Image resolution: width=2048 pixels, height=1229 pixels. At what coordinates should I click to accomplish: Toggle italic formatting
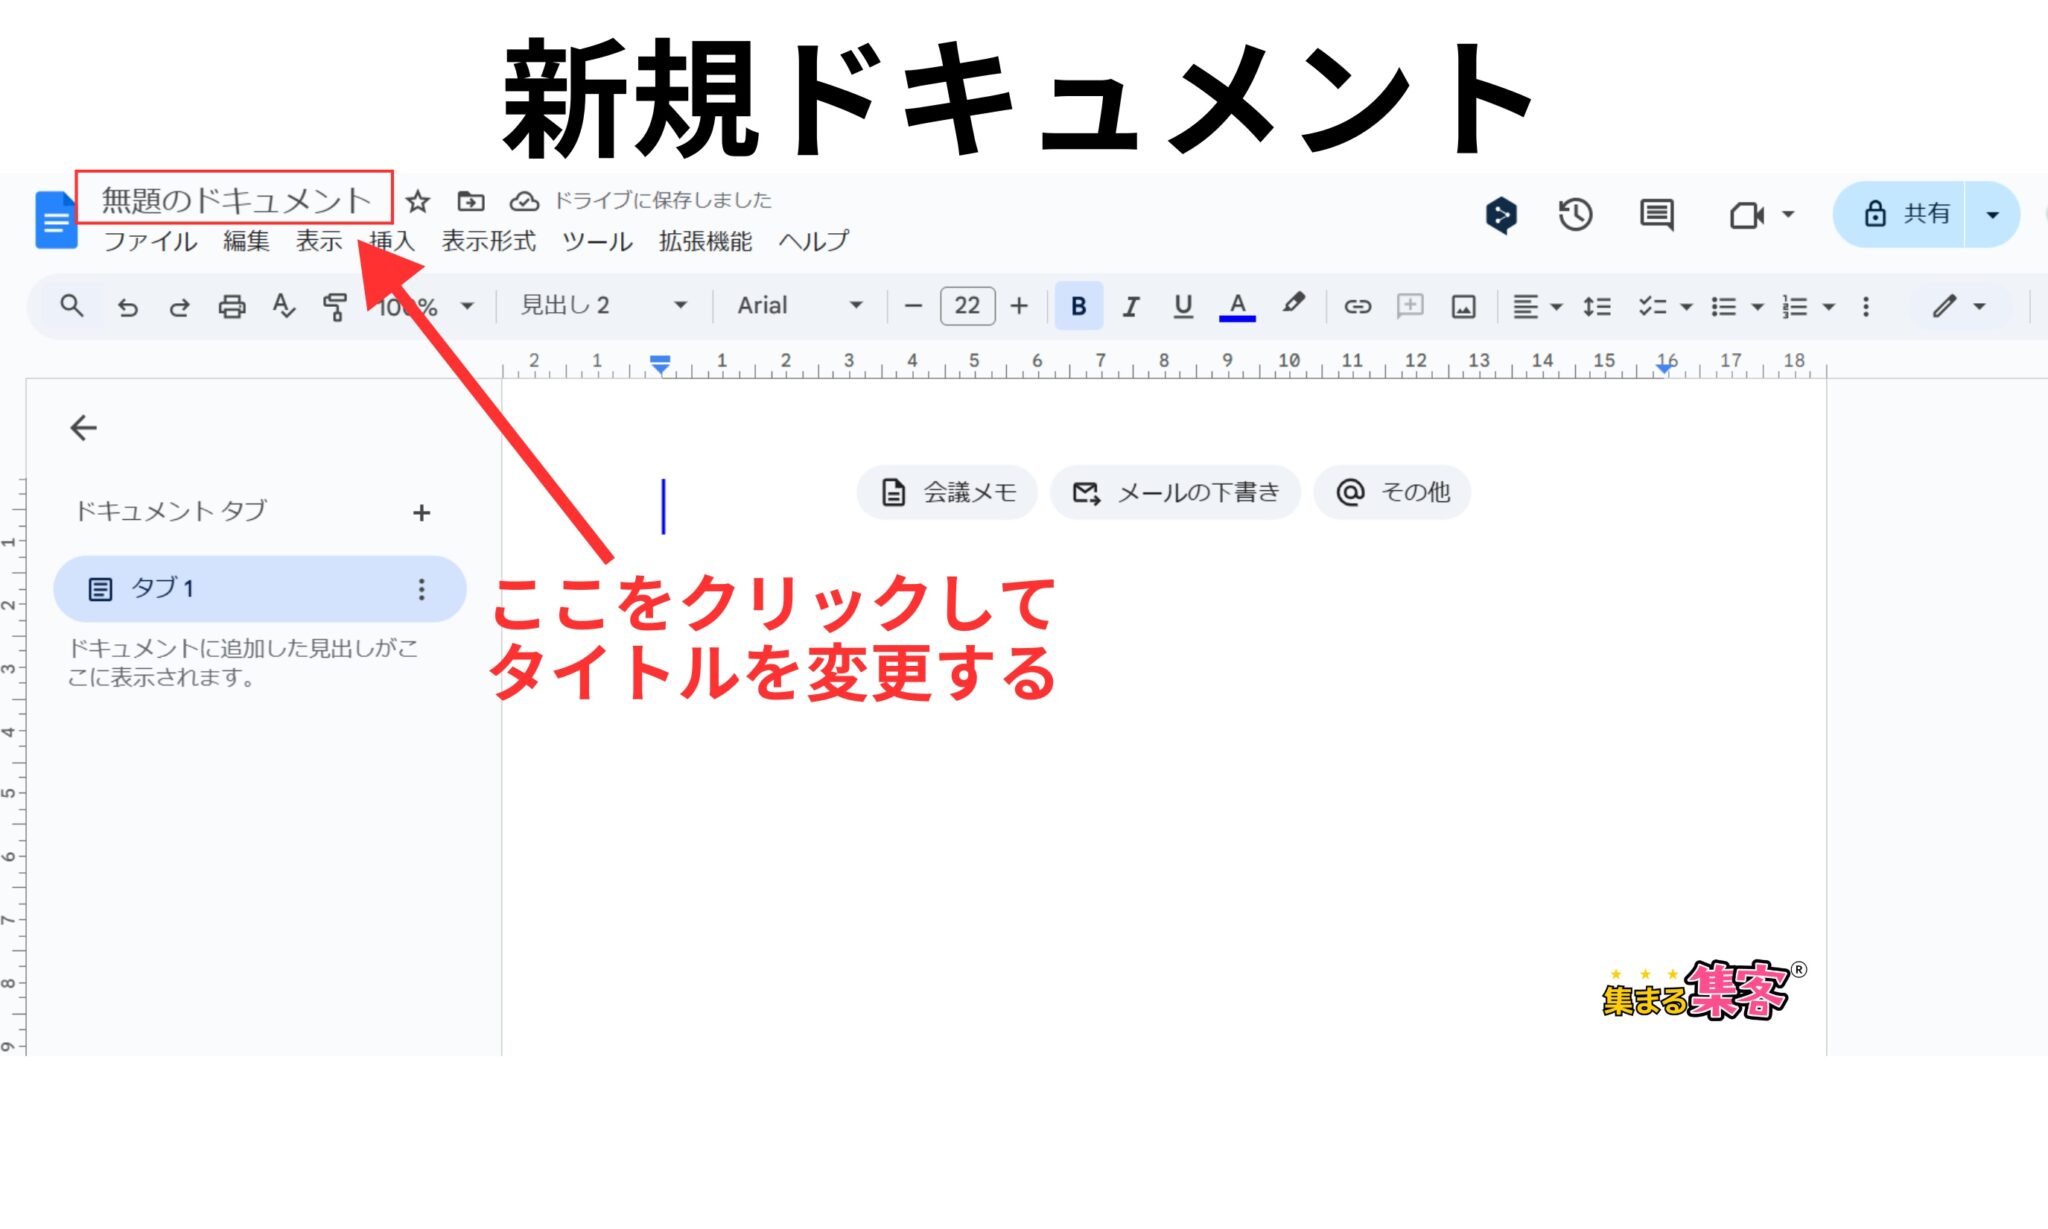point(1130,306)
